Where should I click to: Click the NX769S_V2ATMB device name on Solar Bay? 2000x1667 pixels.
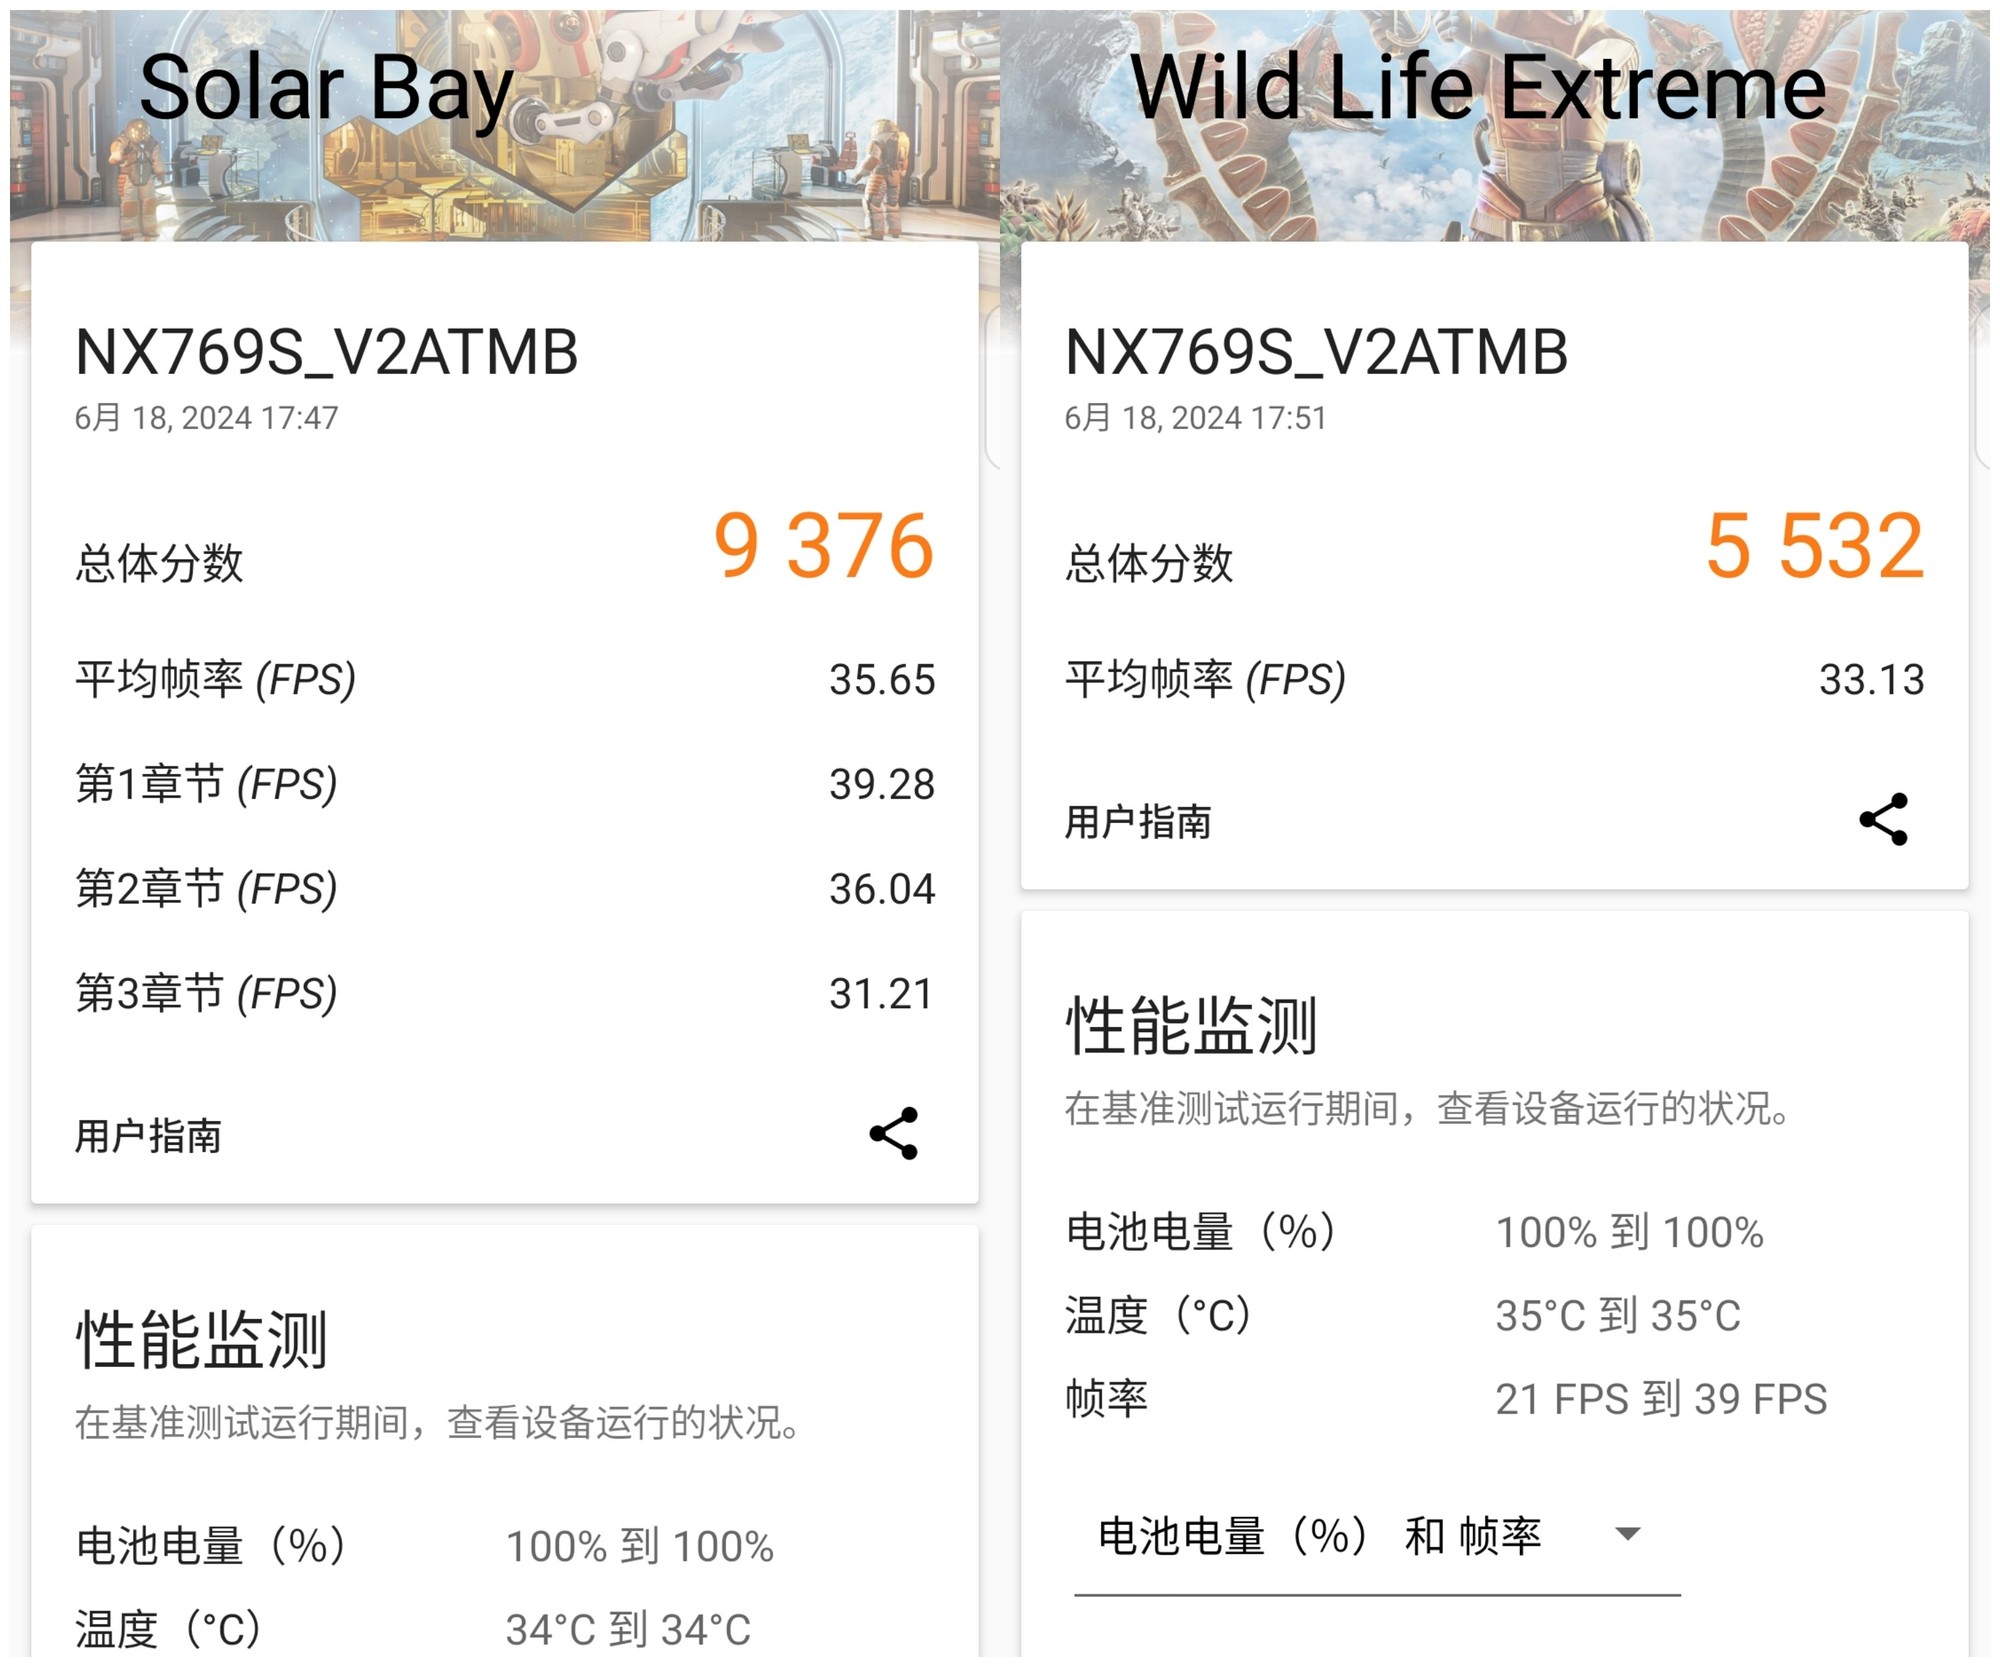point(330,352)
